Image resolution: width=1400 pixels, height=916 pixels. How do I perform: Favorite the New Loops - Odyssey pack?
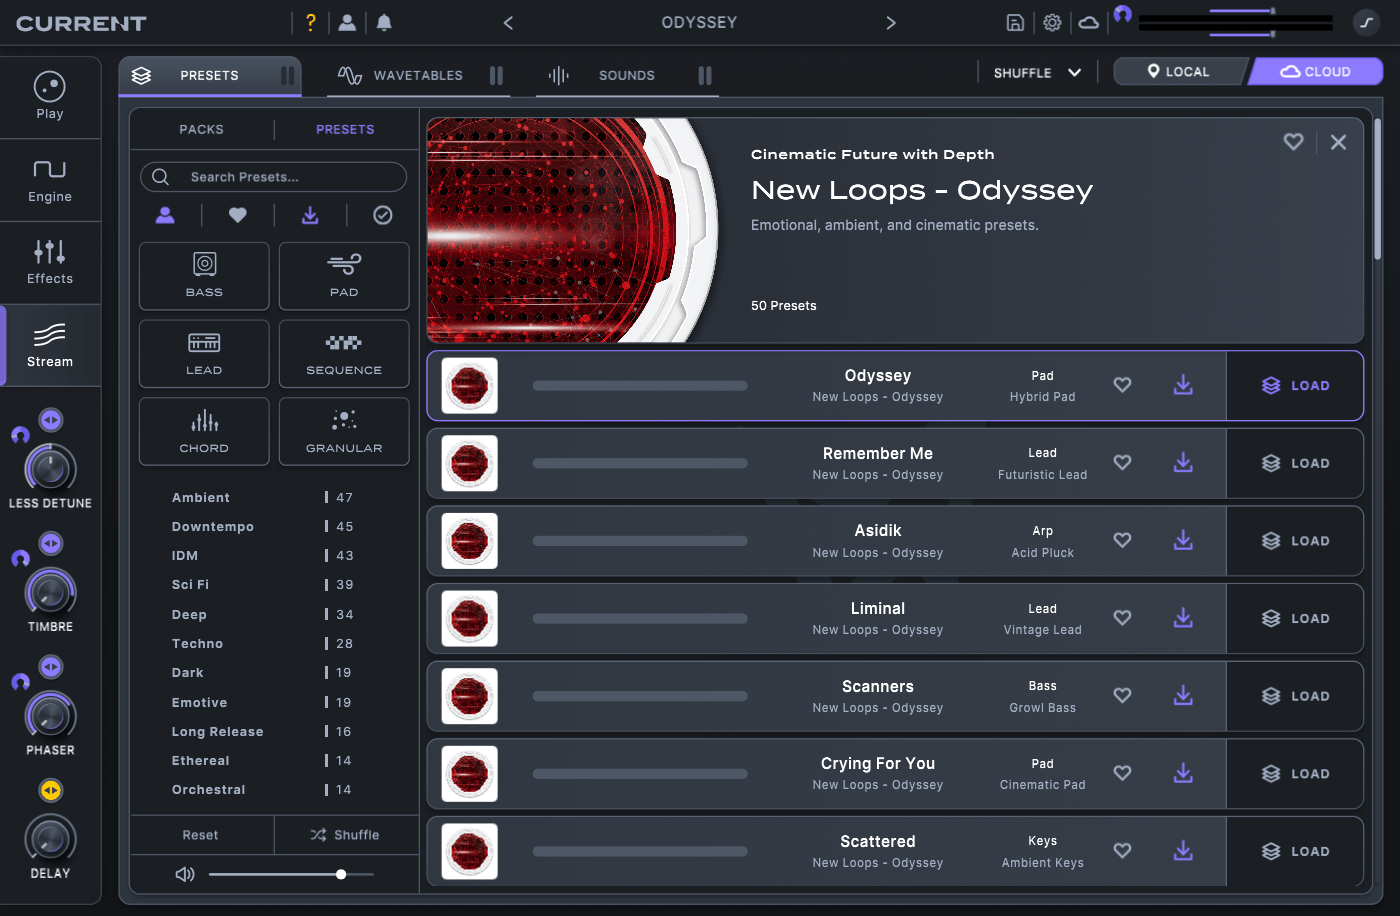click(1293, 141)
